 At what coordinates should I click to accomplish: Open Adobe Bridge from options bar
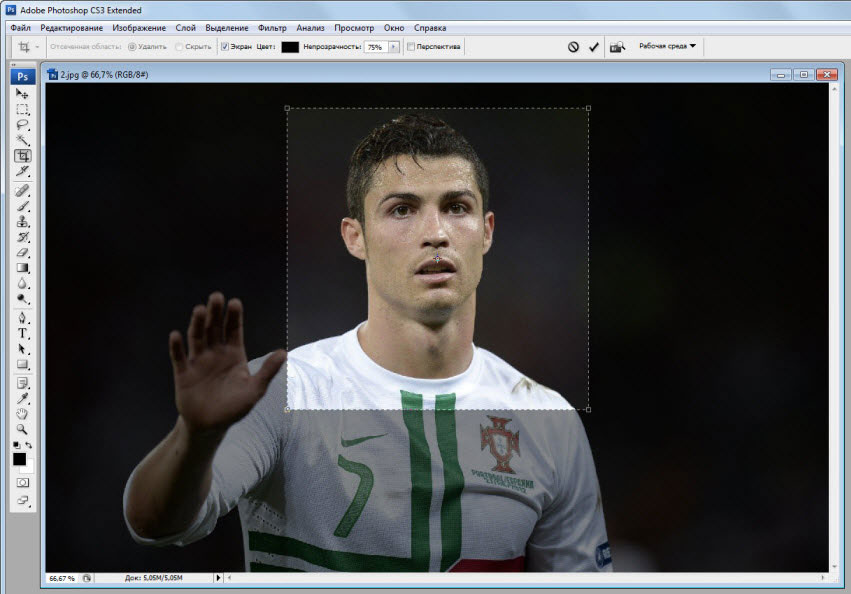(618, 47)
